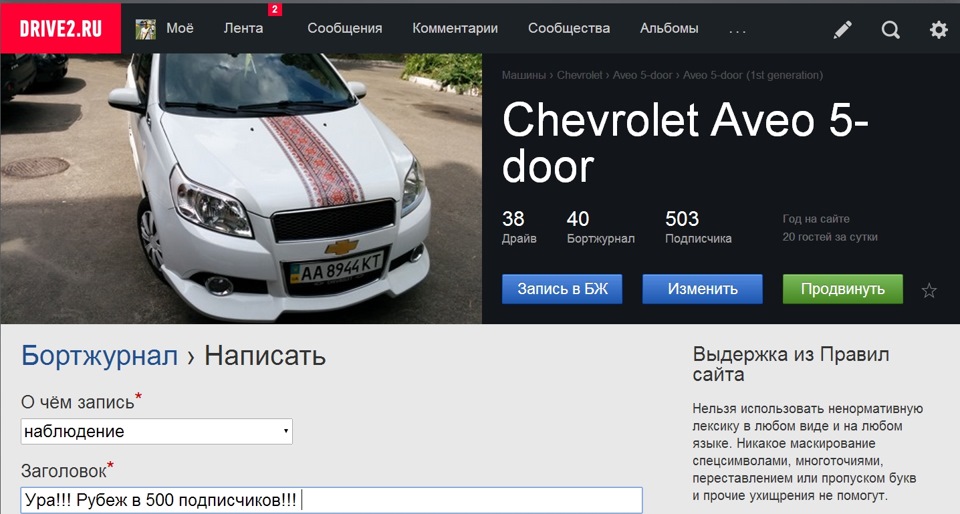Click the Год на сайте text
Screen dimensions: 960x514
pos(816,218)
